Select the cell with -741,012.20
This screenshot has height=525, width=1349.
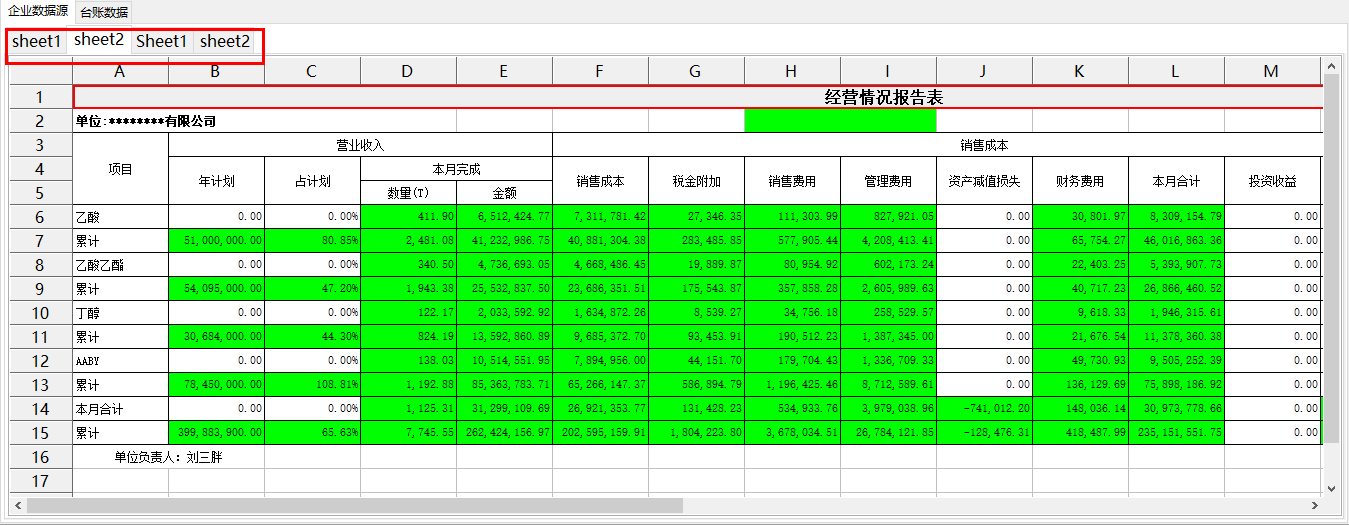[984, 409]
